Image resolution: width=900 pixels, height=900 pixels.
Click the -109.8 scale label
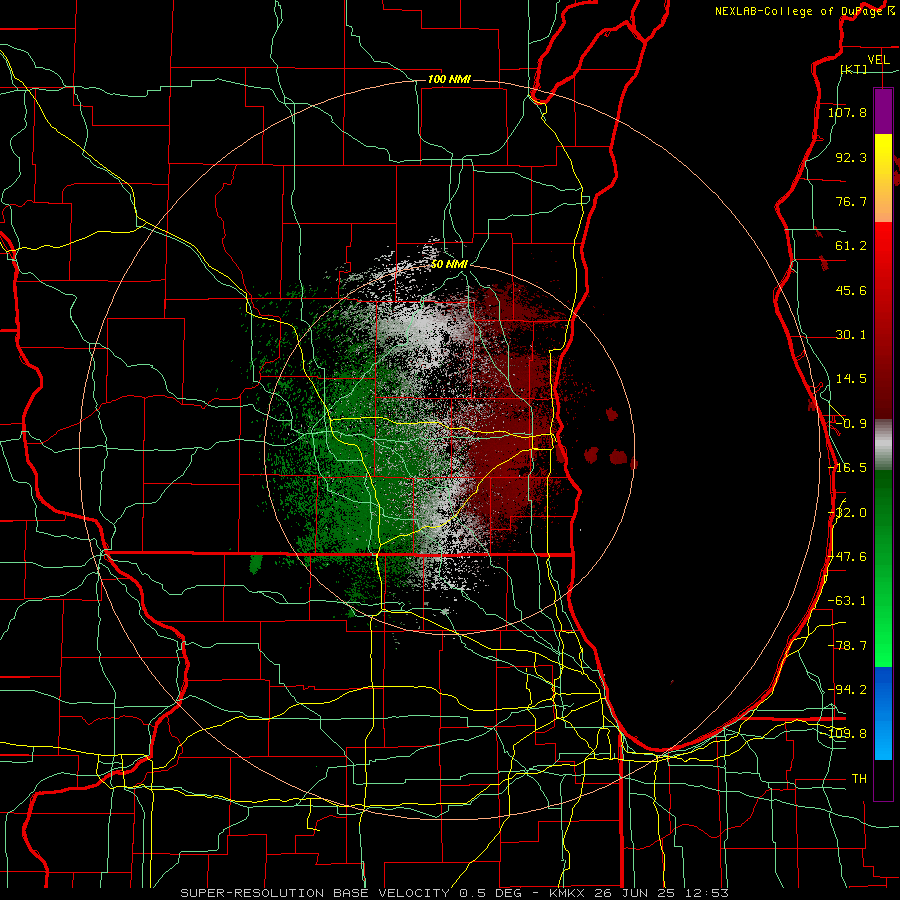tap(848, 734)
